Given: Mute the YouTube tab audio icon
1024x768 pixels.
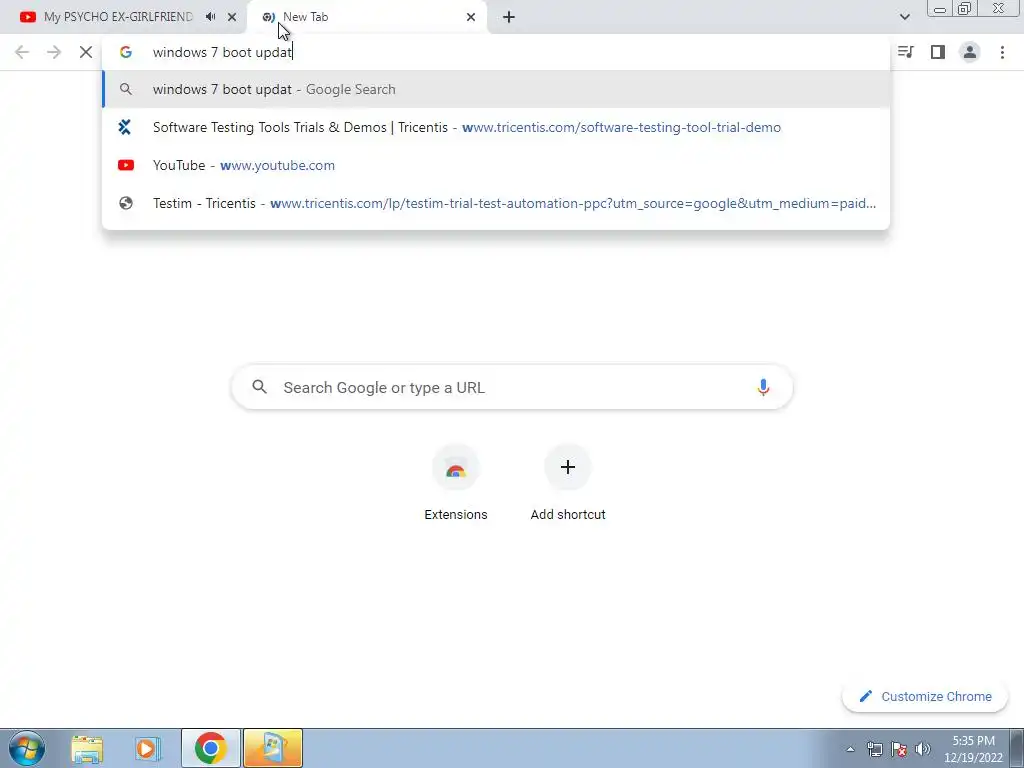Looking at the screenshot, I should (x=210, y=17).
